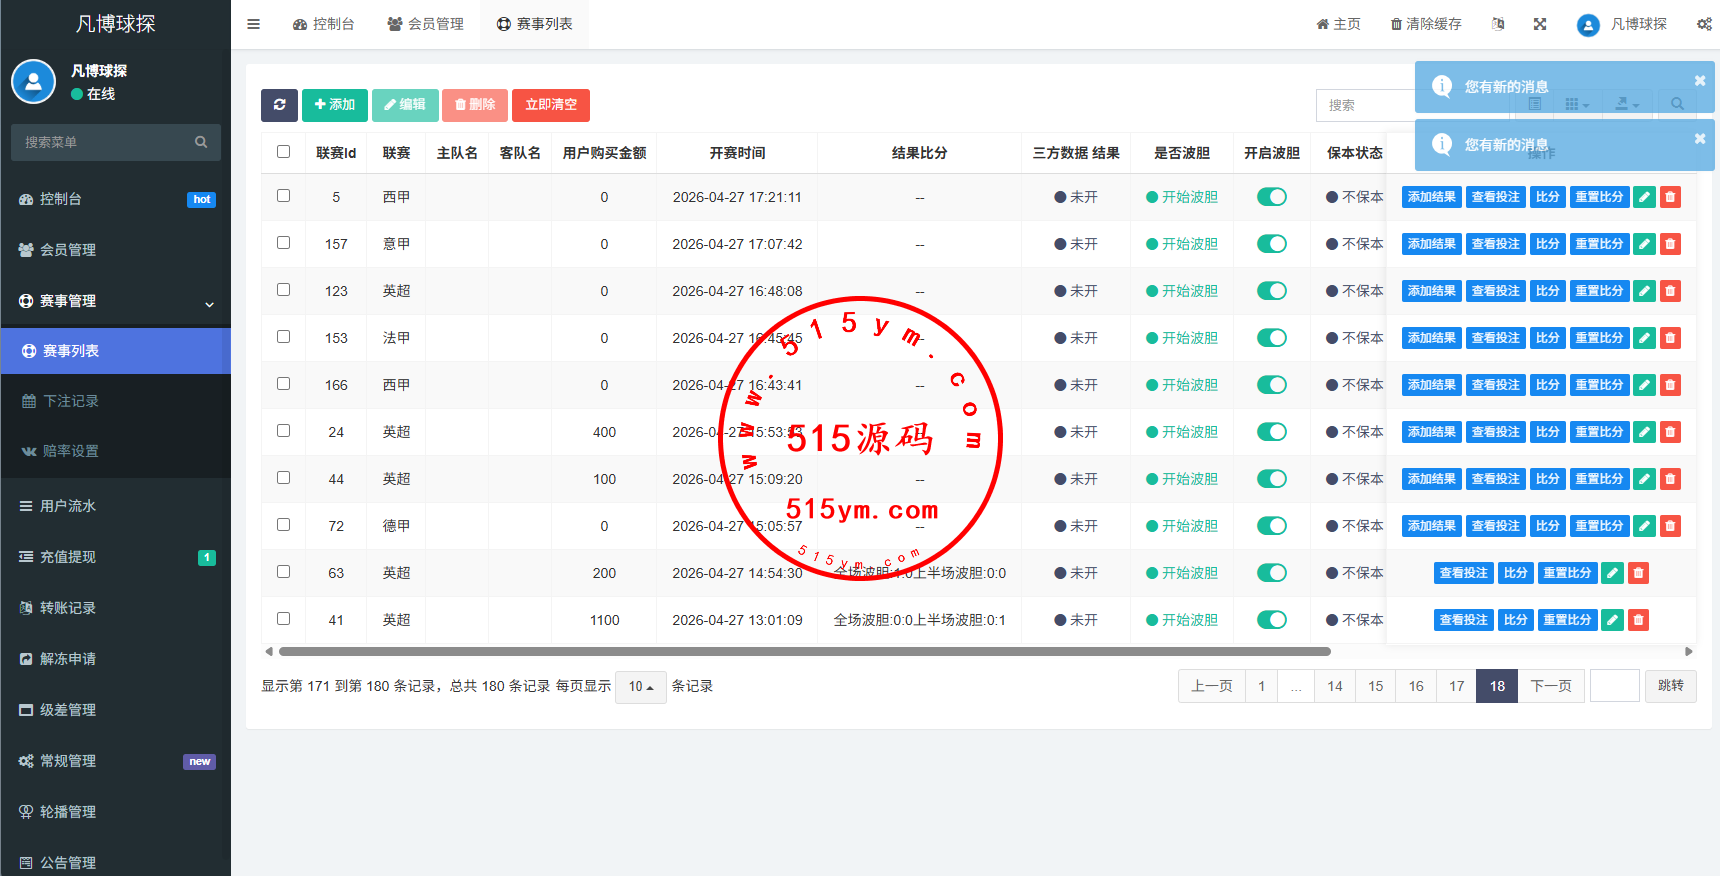Click the fullscreen icon in top bar
The height and width of the screenshot is (876, 1720).
point(1540,24)
